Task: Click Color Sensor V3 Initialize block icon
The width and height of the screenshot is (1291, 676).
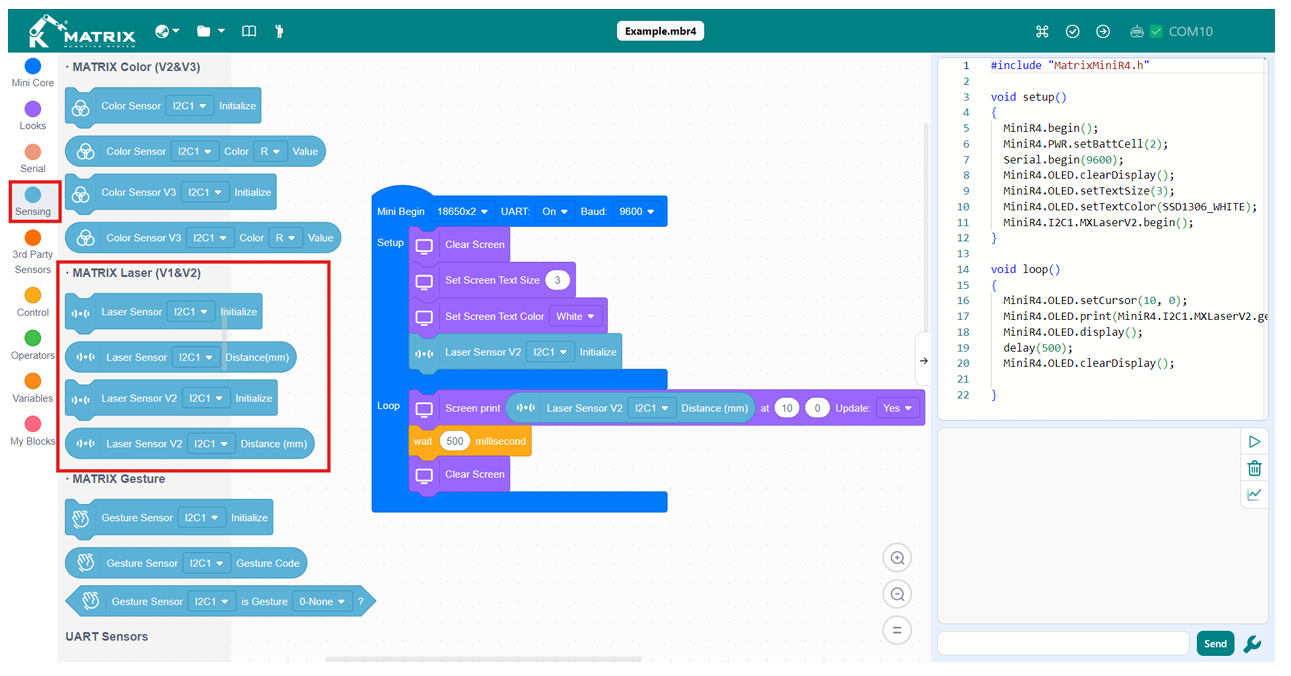Action: click(x=81, y=193)
